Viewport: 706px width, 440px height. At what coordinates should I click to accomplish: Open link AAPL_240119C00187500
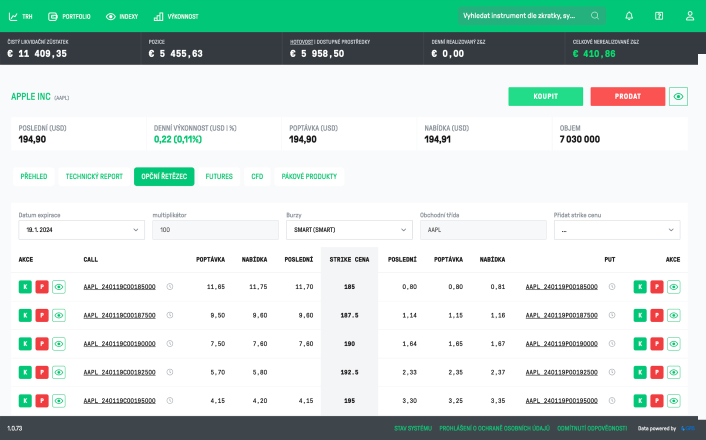click(x=119, y=315)
